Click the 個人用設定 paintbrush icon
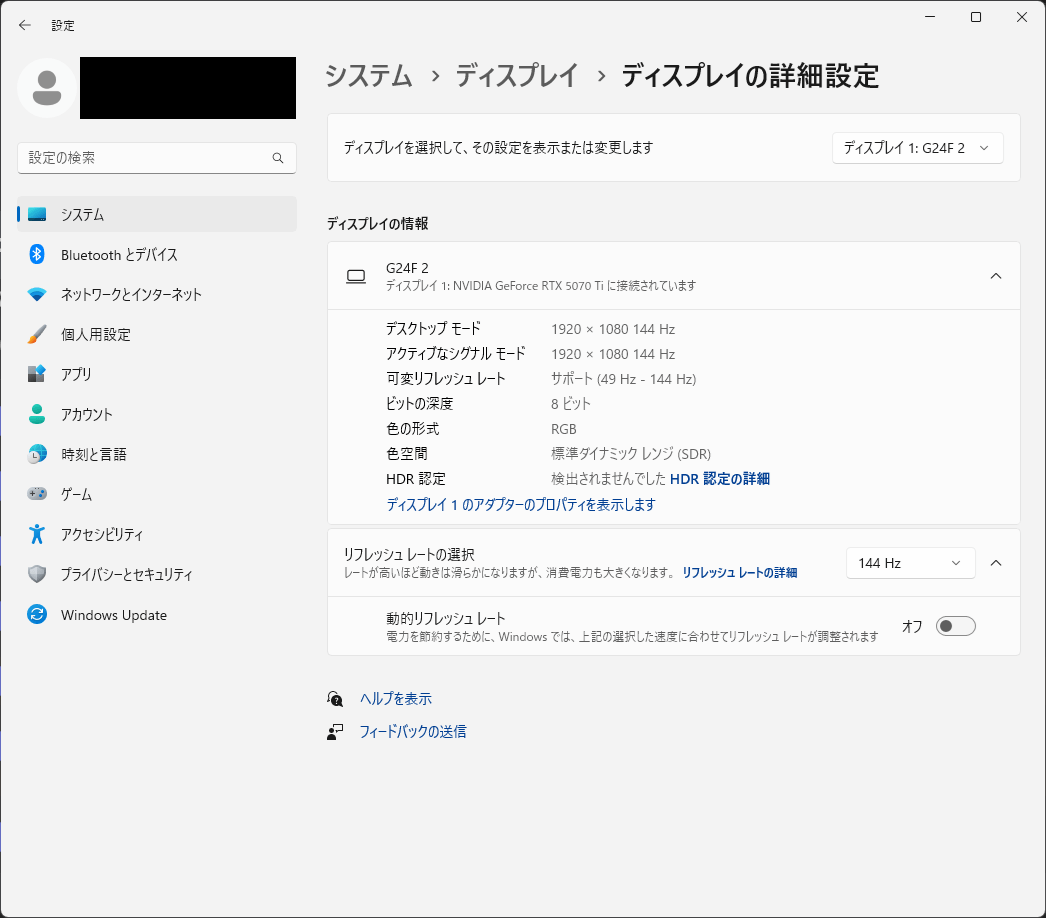This screenshot has height=918, width=1046. click(x=37, y=334)
